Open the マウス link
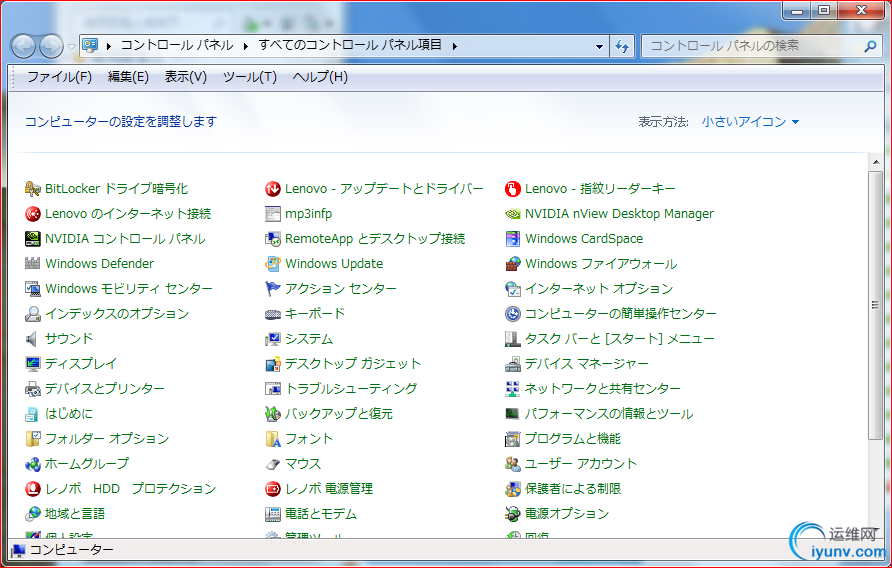Screen dimensions: 892x568 303,464
